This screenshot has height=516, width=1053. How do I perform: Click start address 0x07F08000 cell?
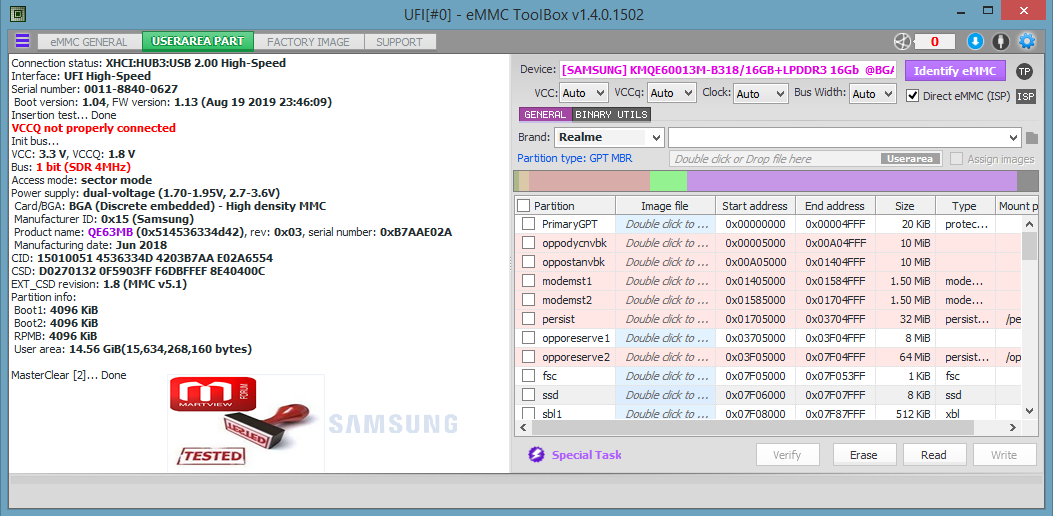coord(756,413)
